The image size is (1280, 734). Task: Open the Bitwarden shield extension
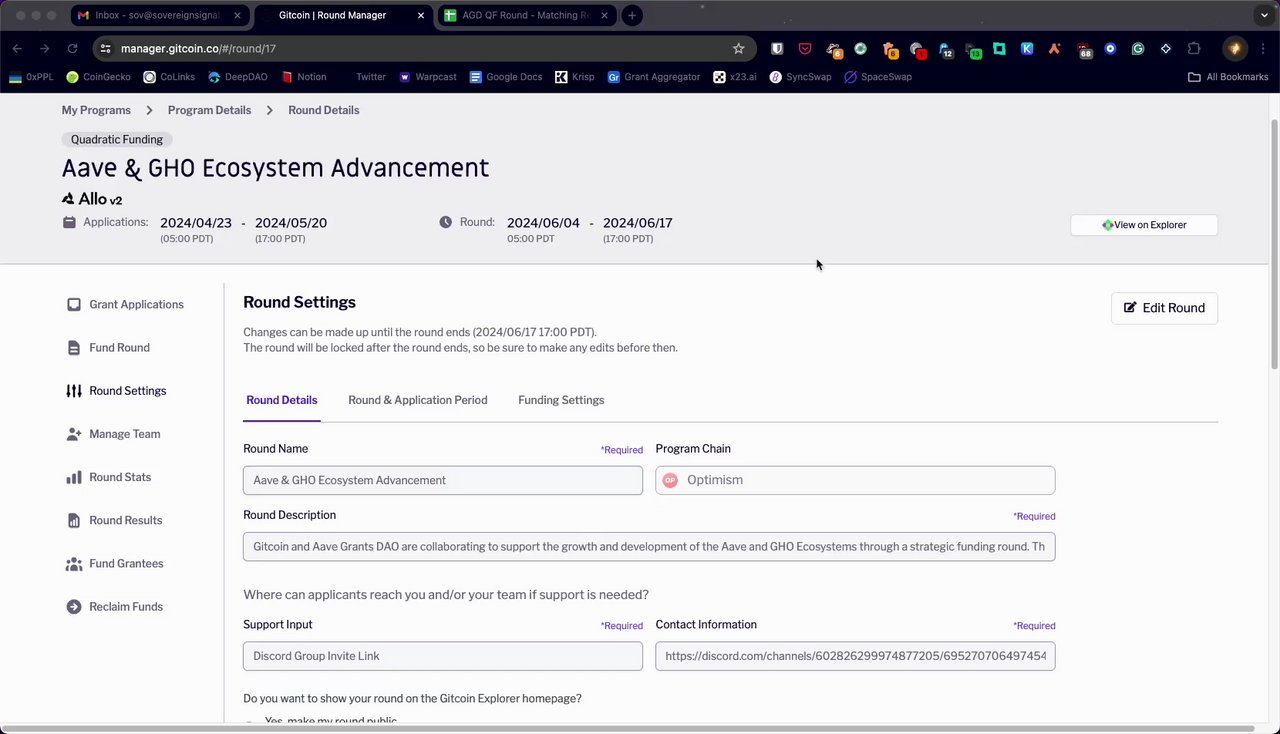point(777,48)
